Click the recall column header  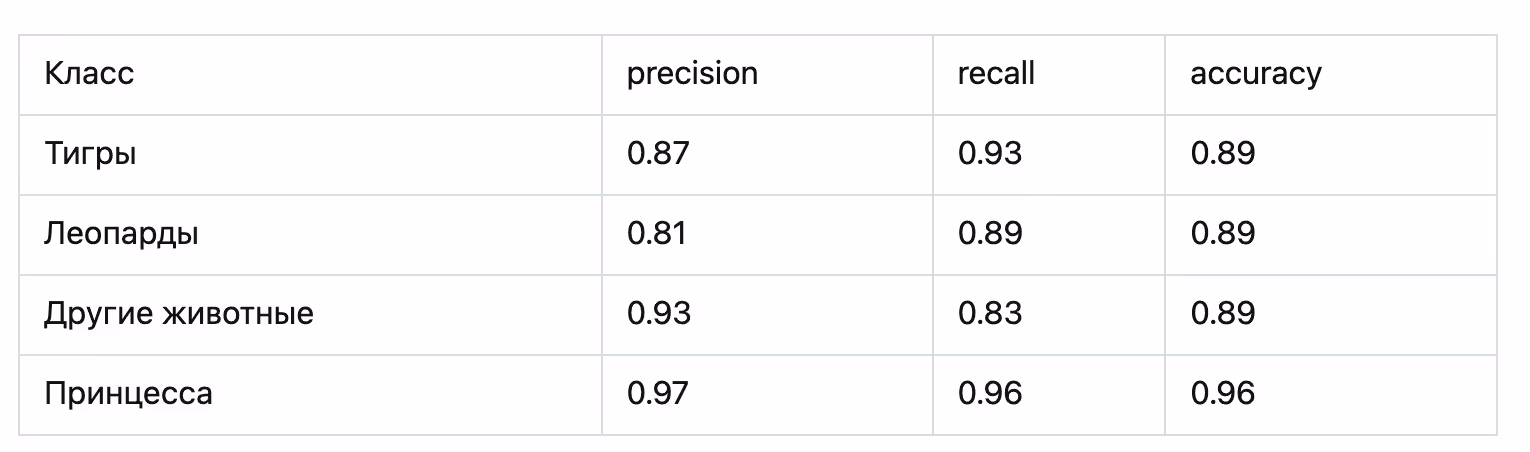coord(996,74)
